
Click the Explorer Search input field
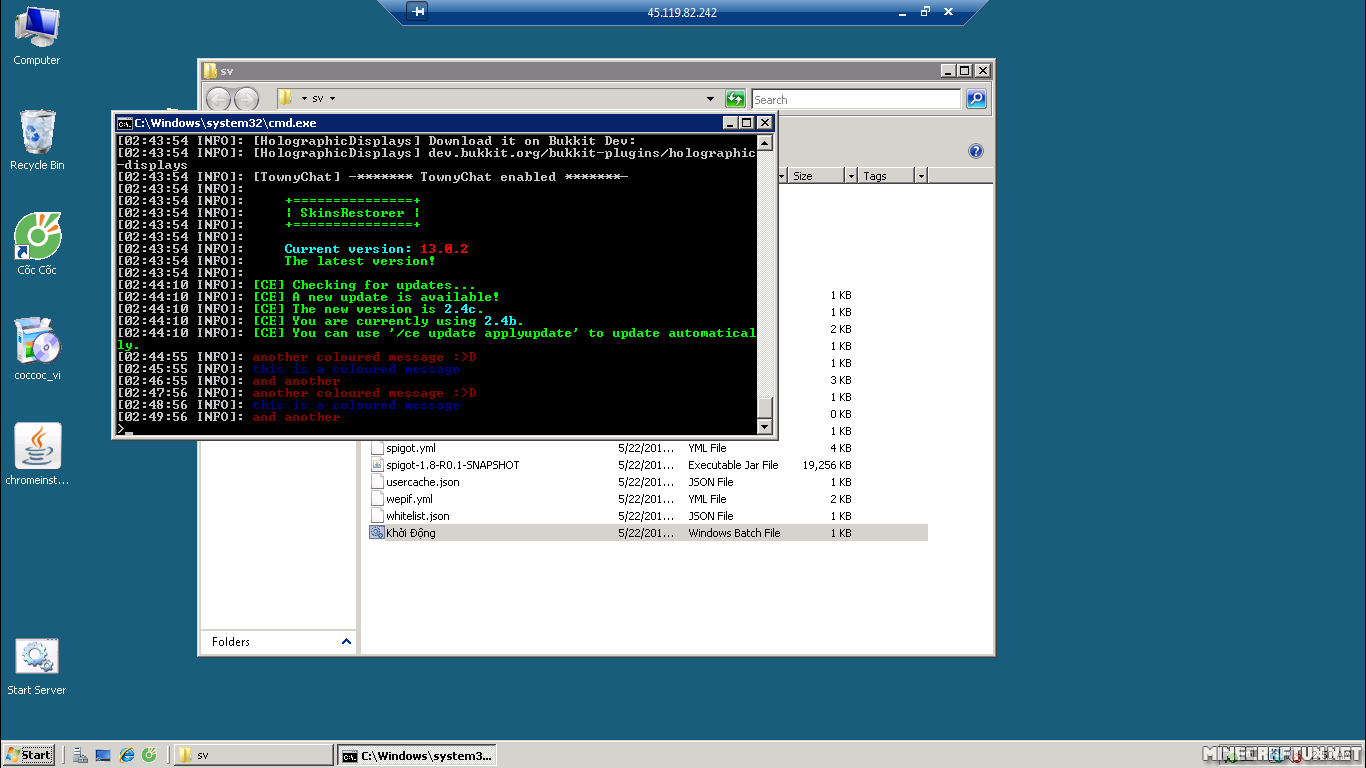click(855, 99)
